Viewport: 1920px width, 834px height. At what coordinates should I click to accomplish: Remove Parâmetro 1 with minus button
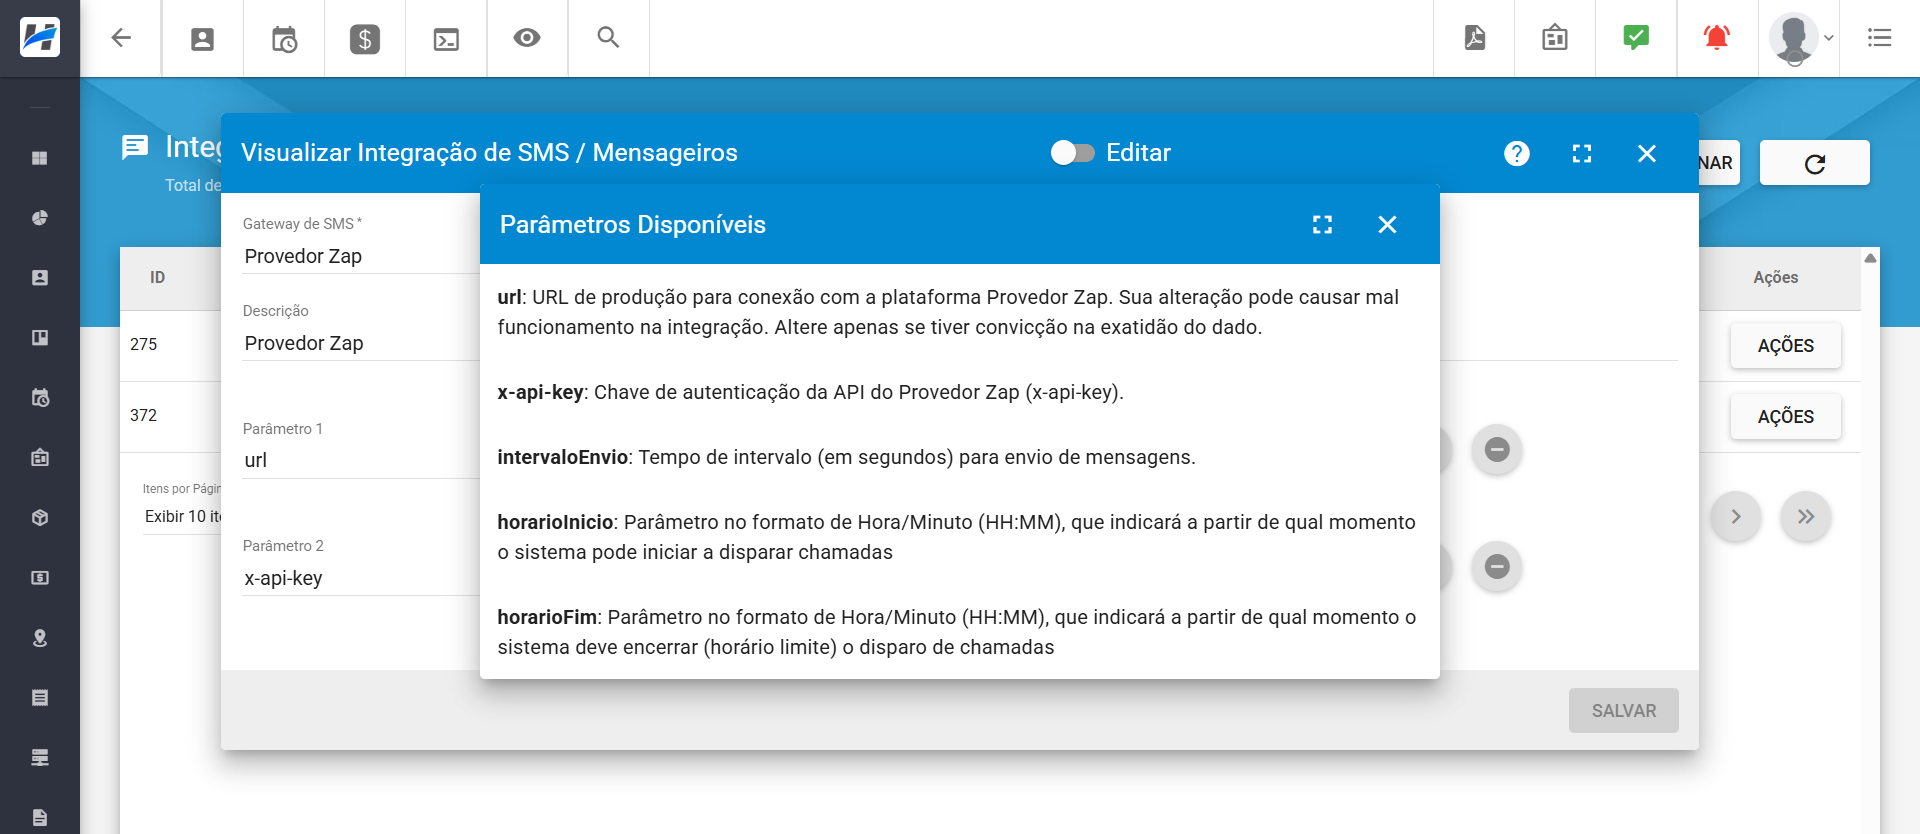tap(1497, 450)
